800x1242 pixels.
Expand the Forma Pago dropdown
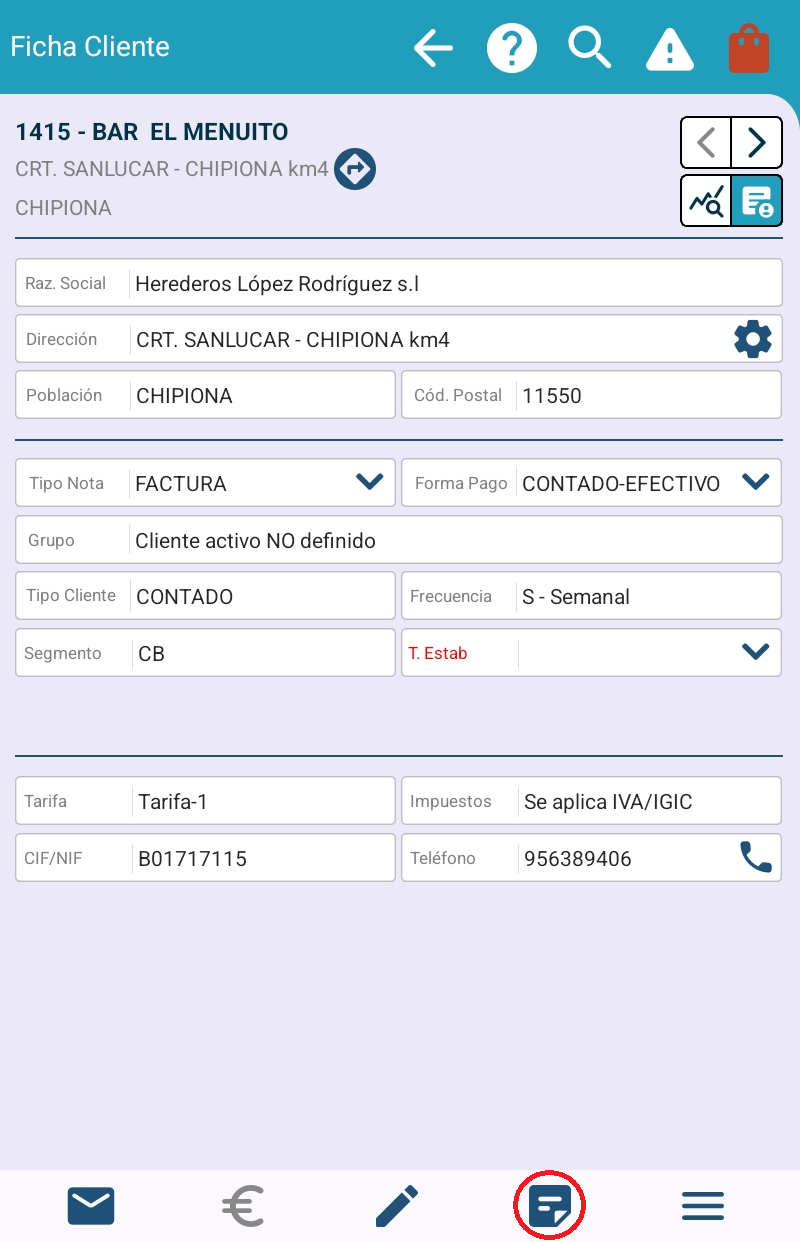[755, 483]
